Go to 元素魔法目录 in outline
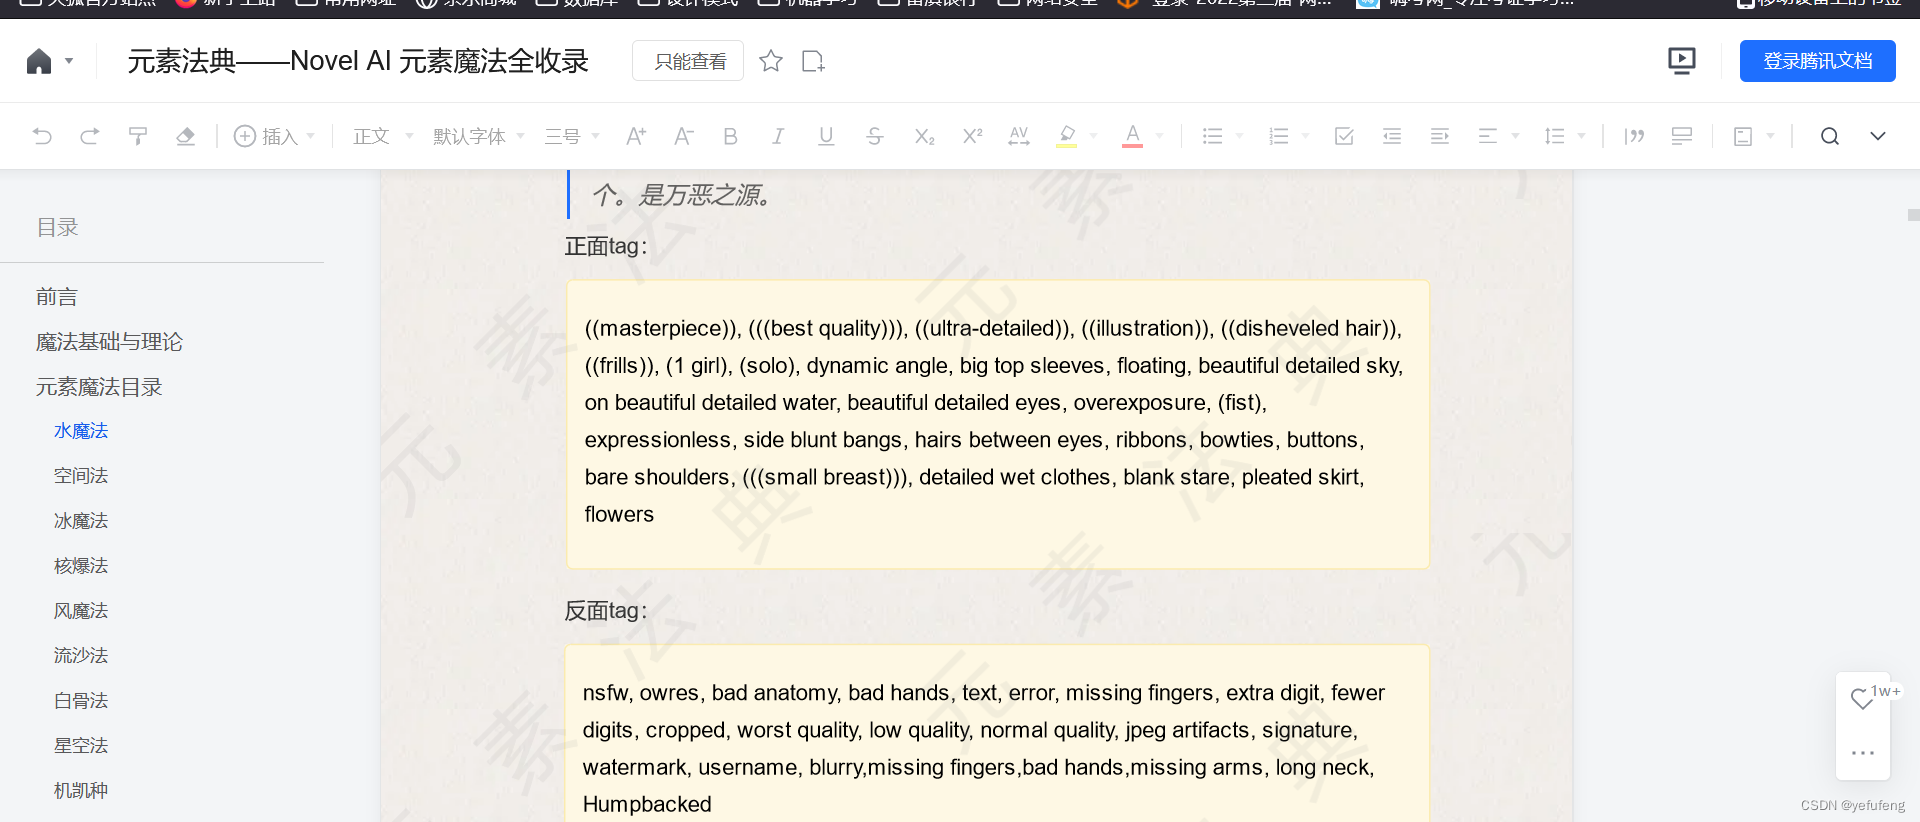Viewport: 1920px width, 822px height. pos(99,387)
